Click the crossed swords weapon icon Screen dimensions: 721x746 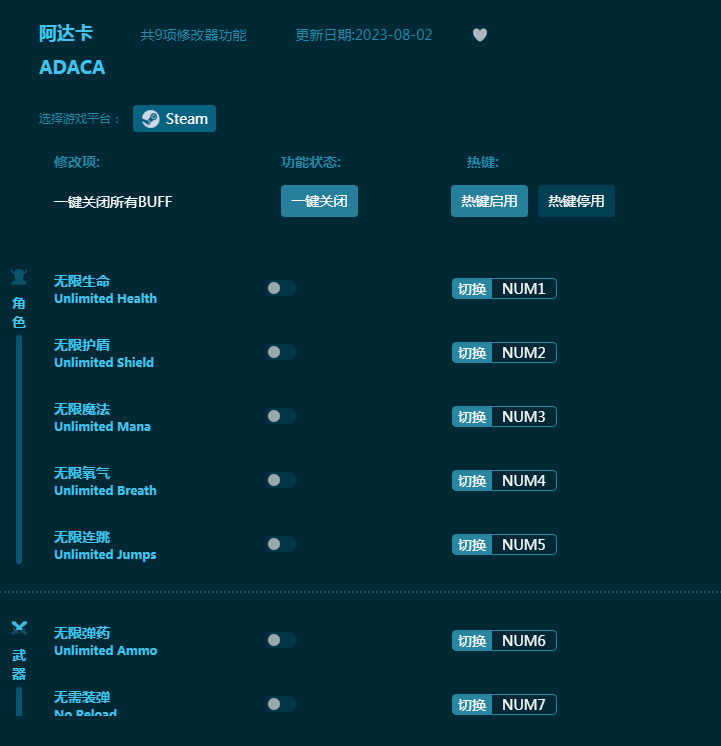click(19, 628)
